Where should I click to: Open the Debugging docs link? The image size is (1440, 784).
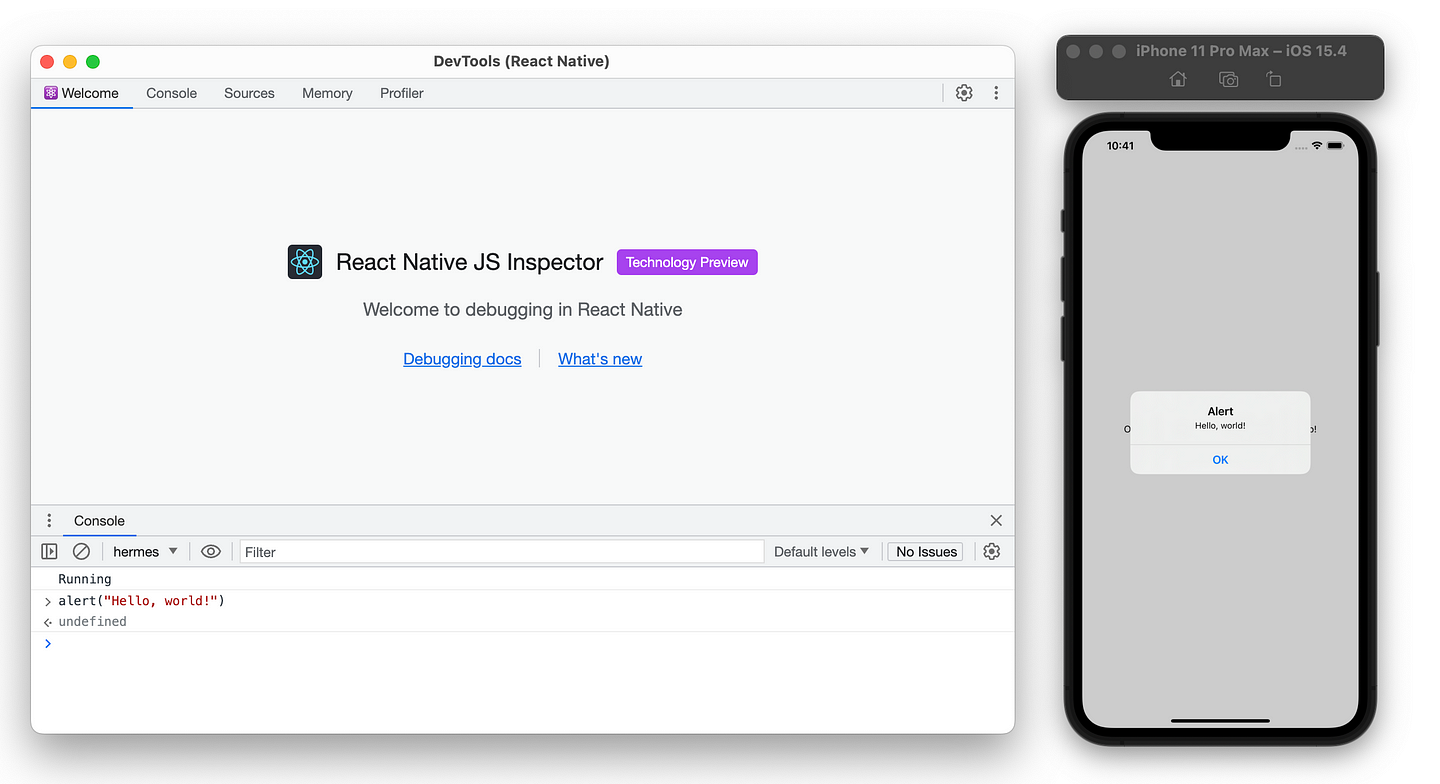[462, 359]
